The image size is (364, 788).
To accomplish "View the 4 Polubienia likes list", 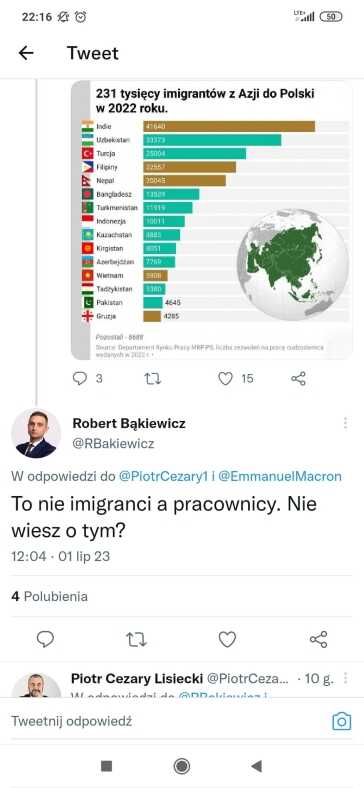I will [49, 597].
